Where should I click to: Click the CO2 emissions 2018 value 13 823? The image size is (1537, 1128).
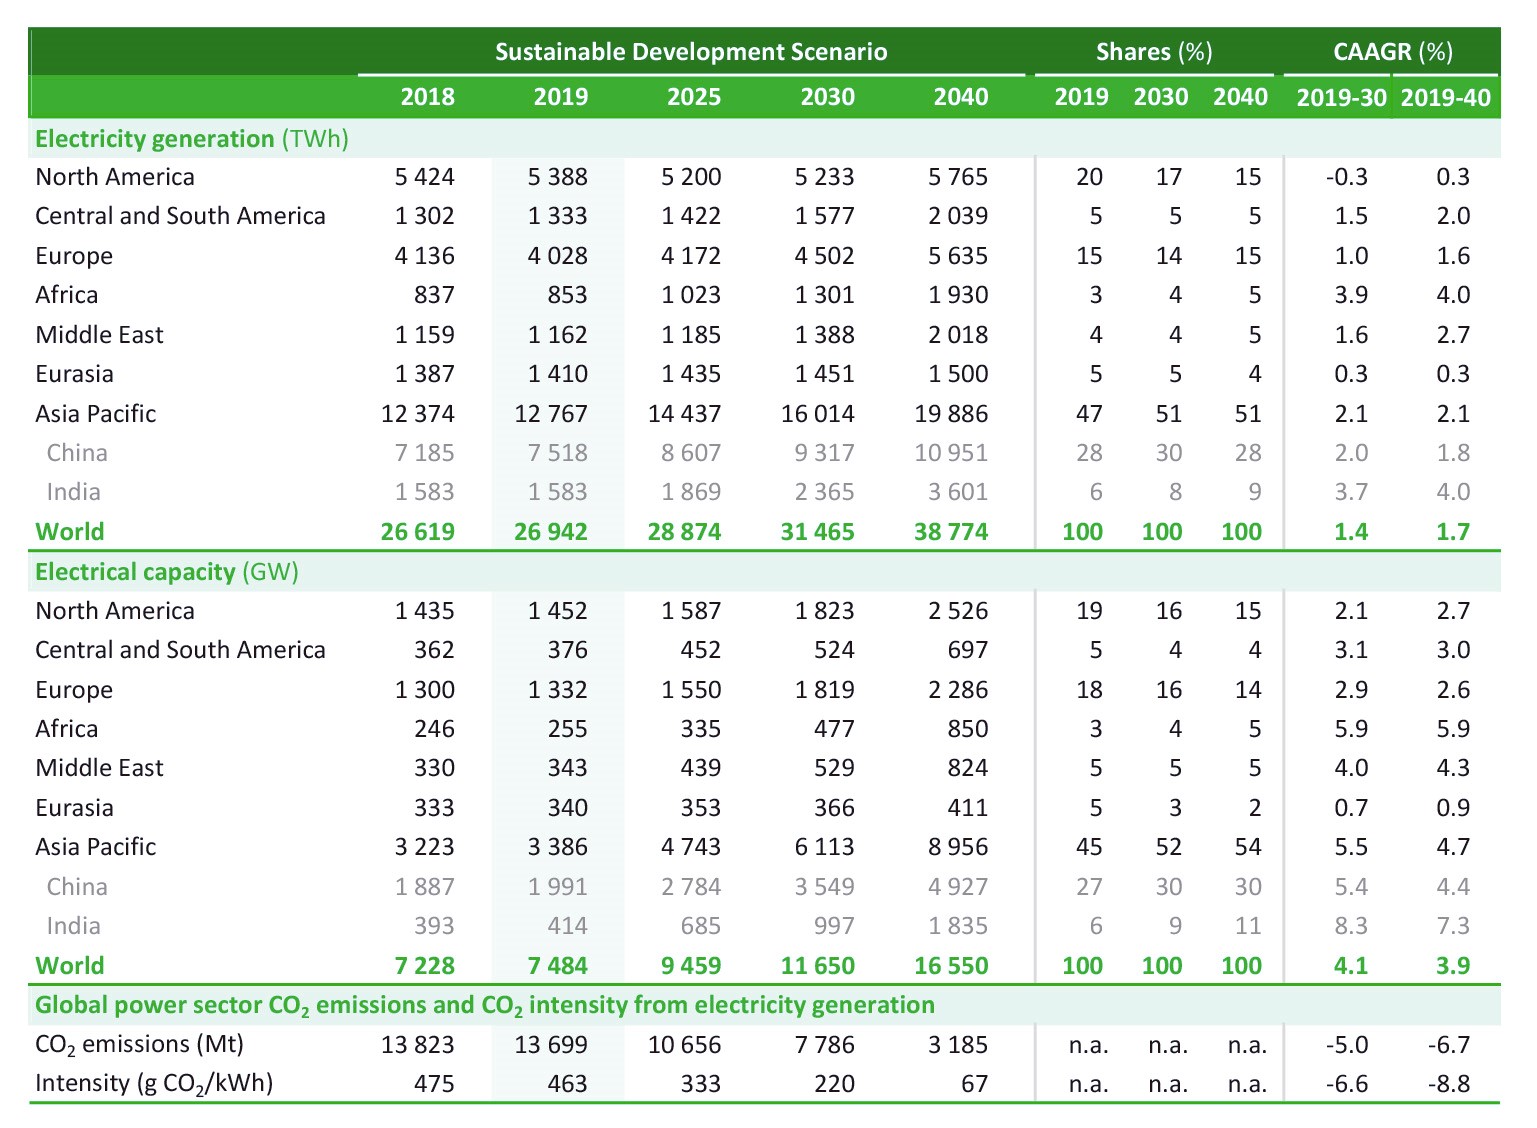point(417,1045)
